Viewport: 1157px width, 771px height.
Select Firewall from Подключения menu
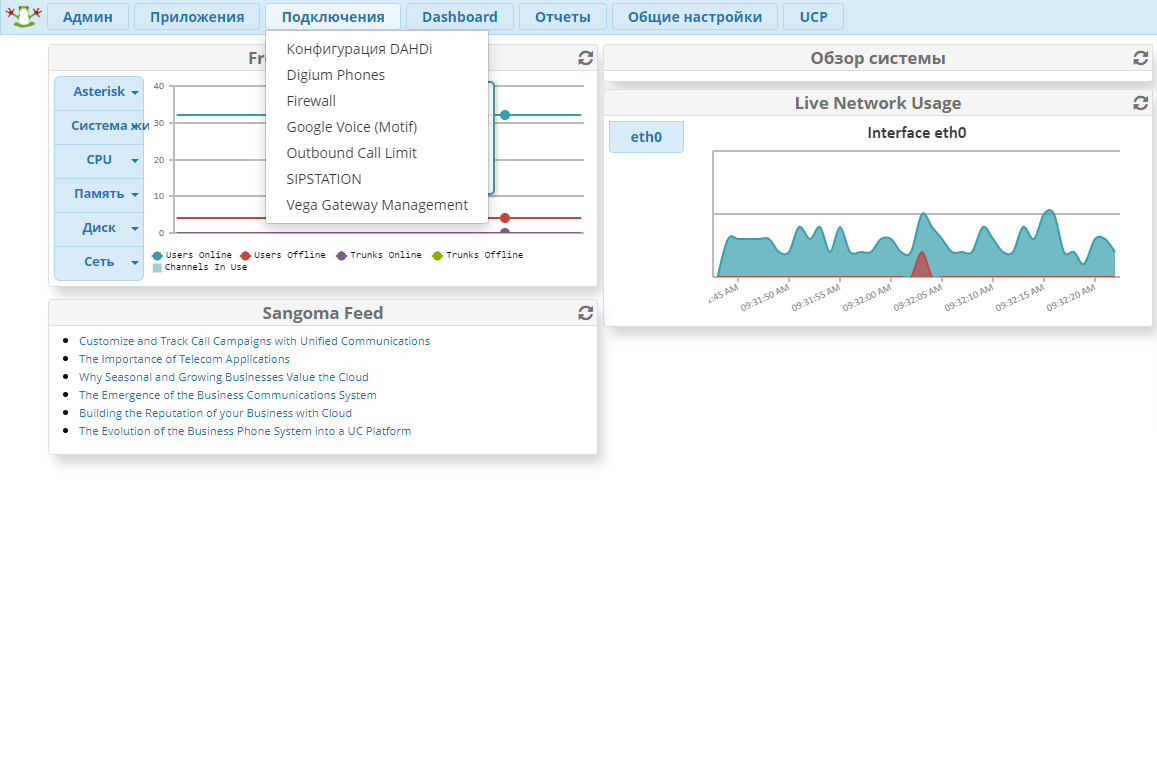(311, 101)
